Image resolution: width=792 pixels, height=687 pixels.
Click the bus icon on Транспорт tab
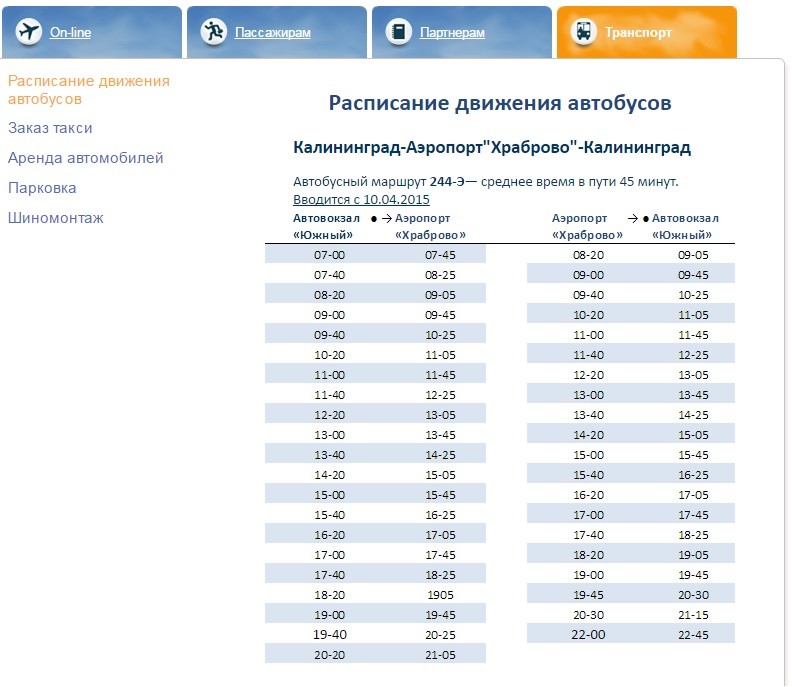(583, 32)
